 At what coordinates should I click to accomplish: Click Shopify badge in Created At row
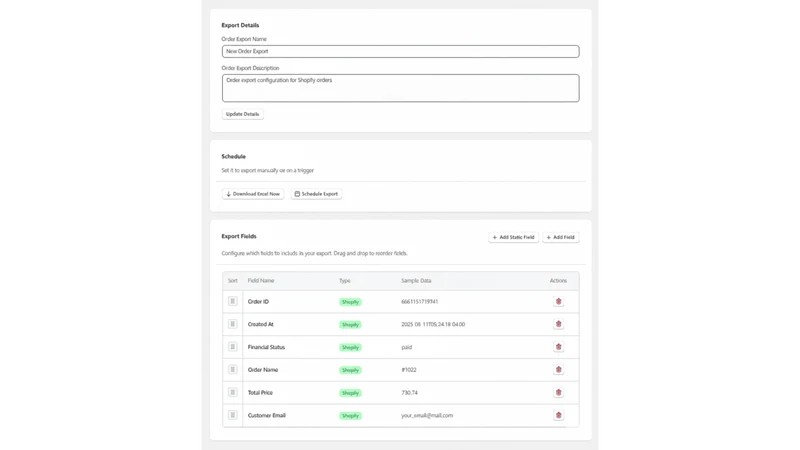tap(351, 324)
